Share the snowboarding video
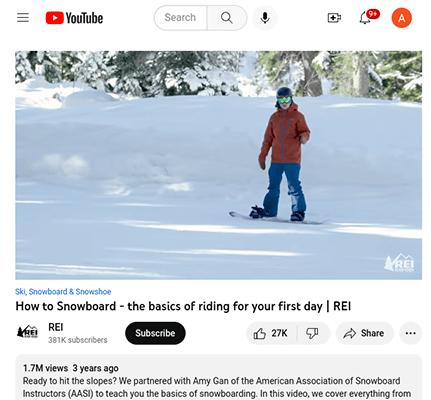 (x=365, y=333)
